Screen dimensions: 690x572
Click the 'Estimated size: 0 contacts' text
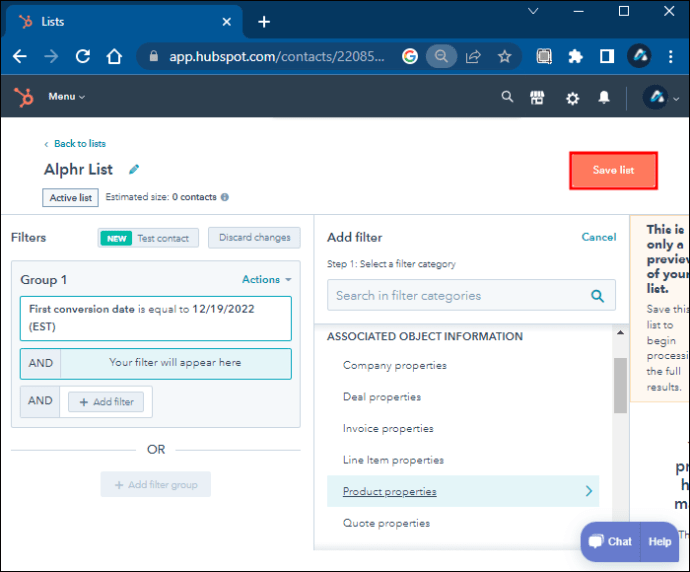161,197
